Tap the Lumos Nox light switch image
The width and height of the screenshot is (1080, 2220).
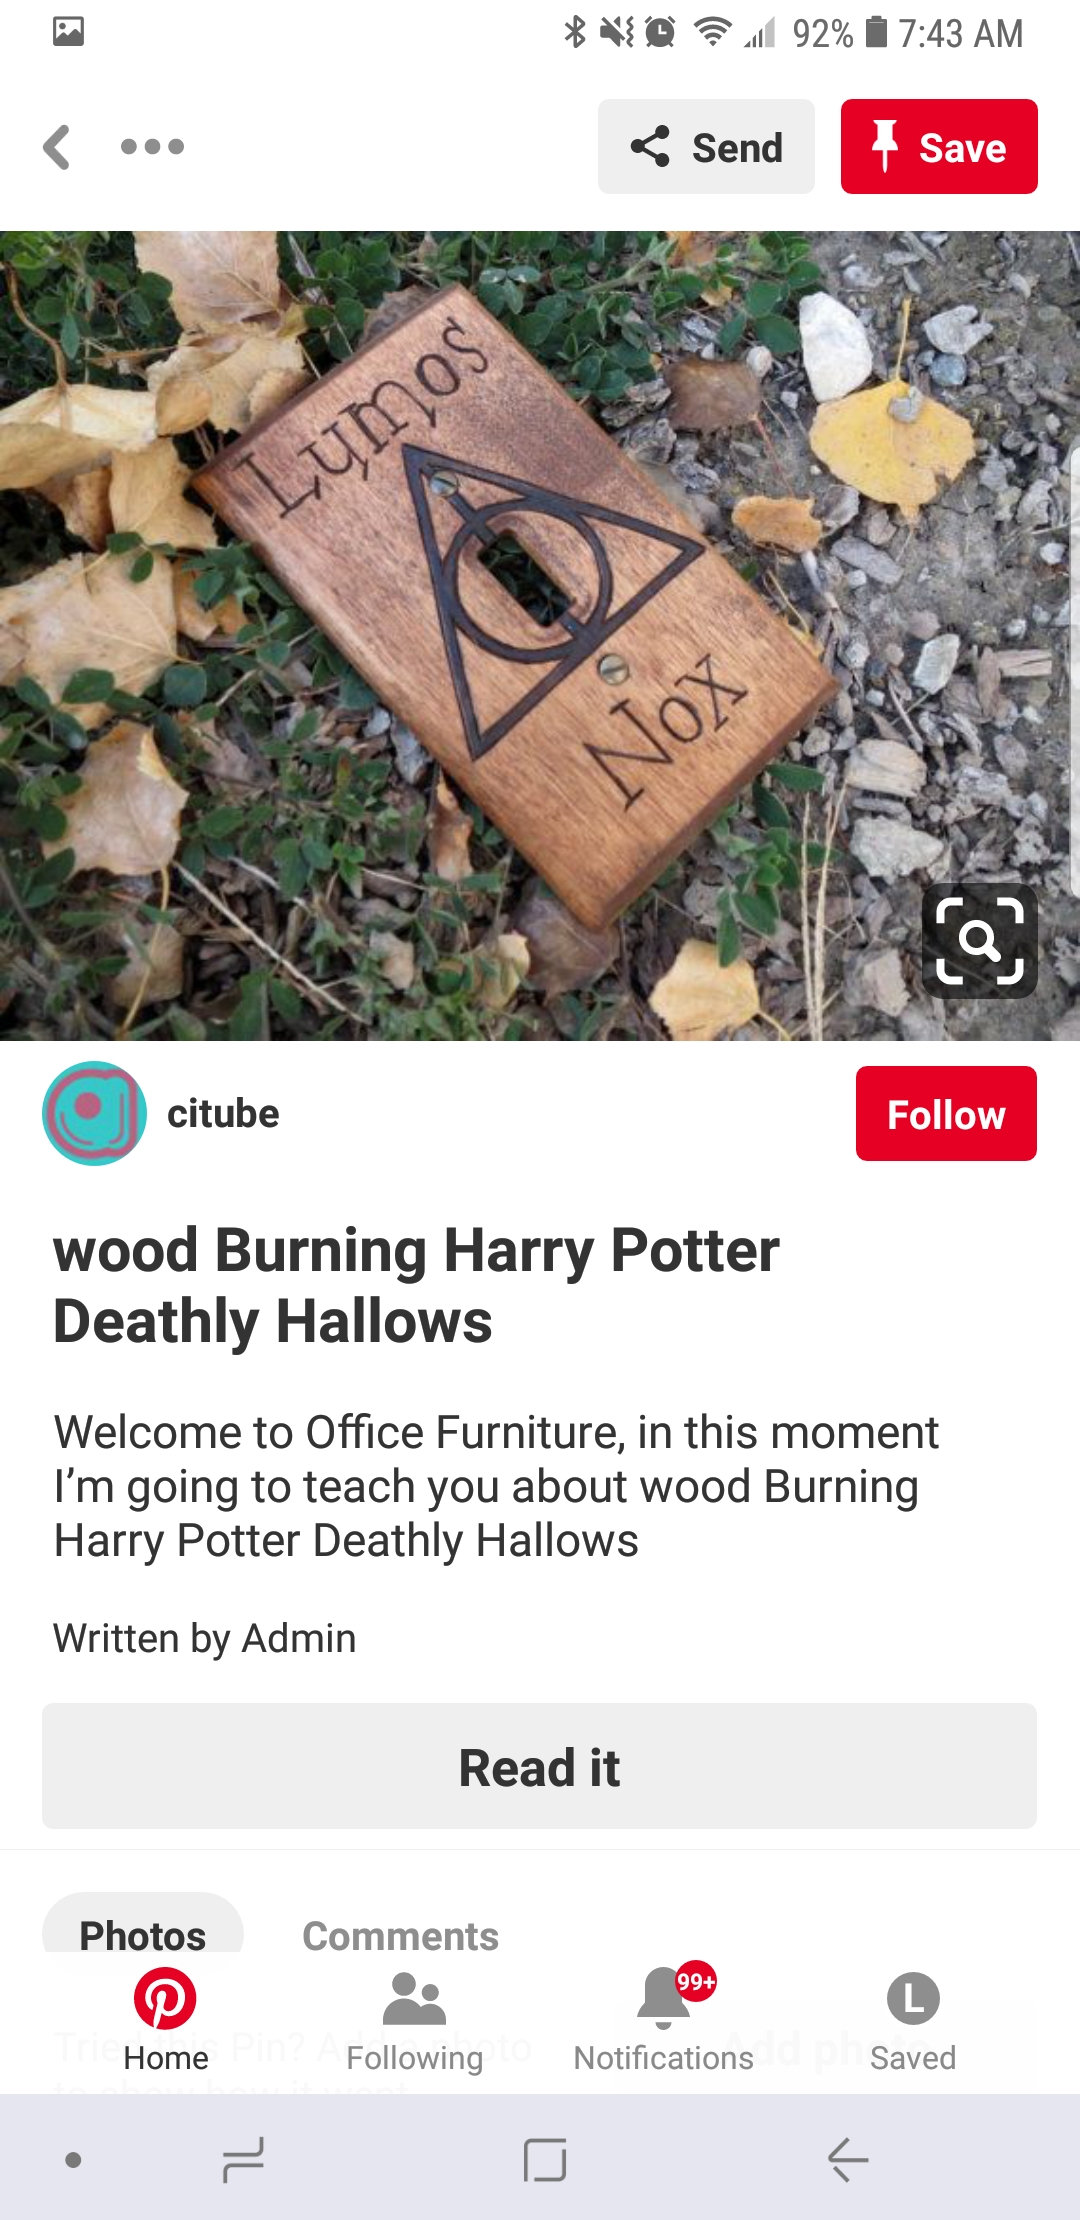pos(540,636)
